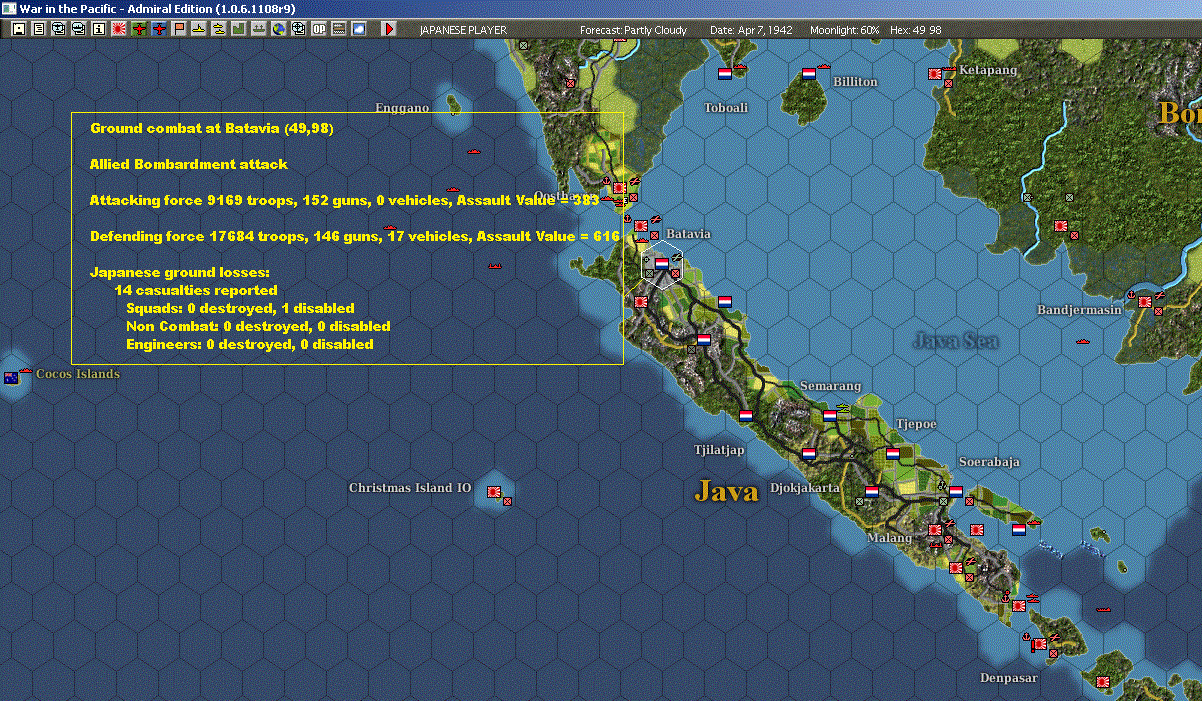This screenshot has width=1202, height=701.
Task: Select the Japanese flag at Ketapang
Action: coord(935,73)
